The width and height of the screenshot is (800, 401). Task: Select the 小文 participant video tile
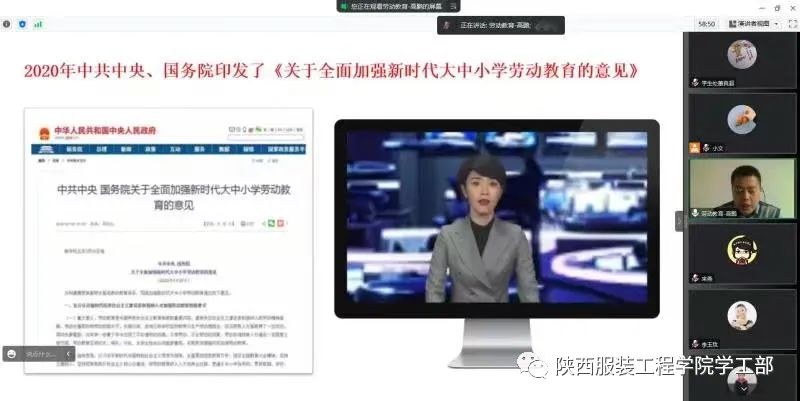pos(741,122)
